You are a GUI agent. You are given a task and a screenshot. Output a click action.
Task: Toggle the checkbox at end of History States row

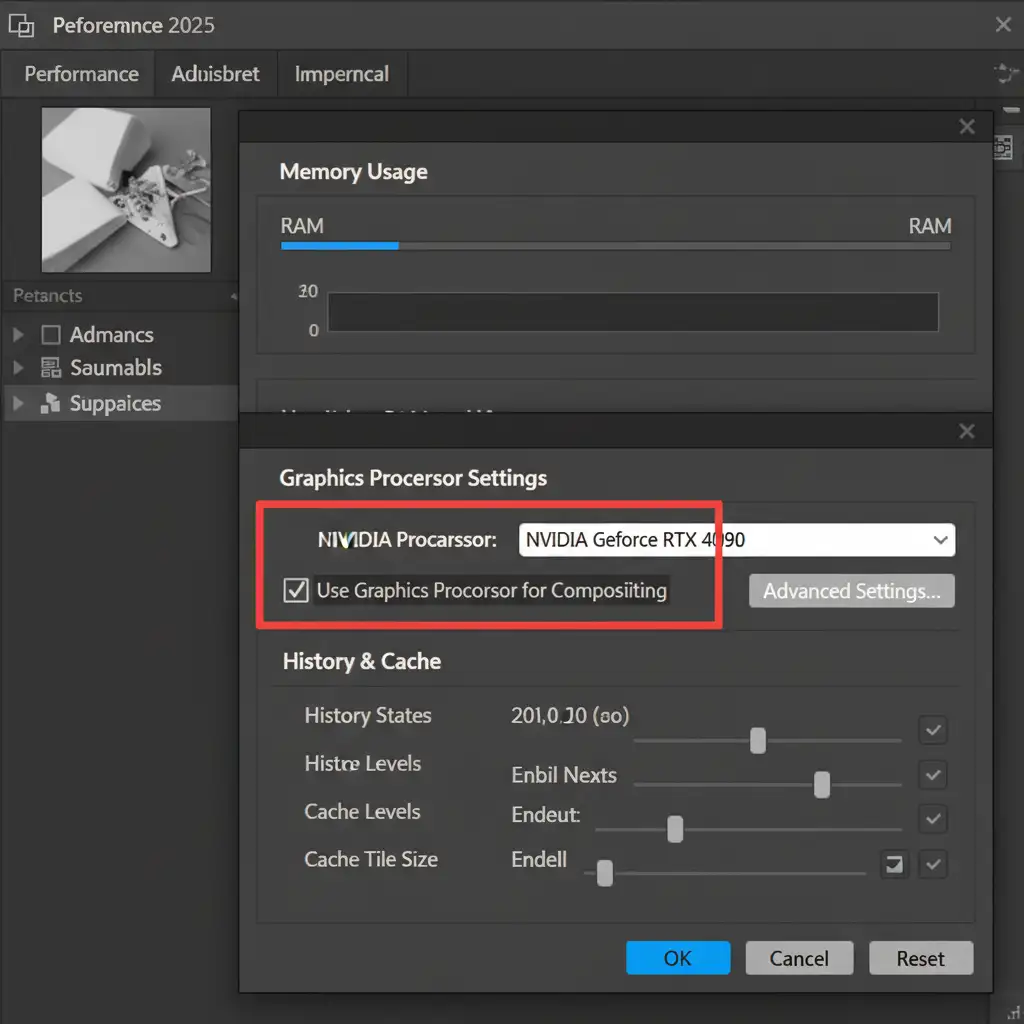point(933,730)
